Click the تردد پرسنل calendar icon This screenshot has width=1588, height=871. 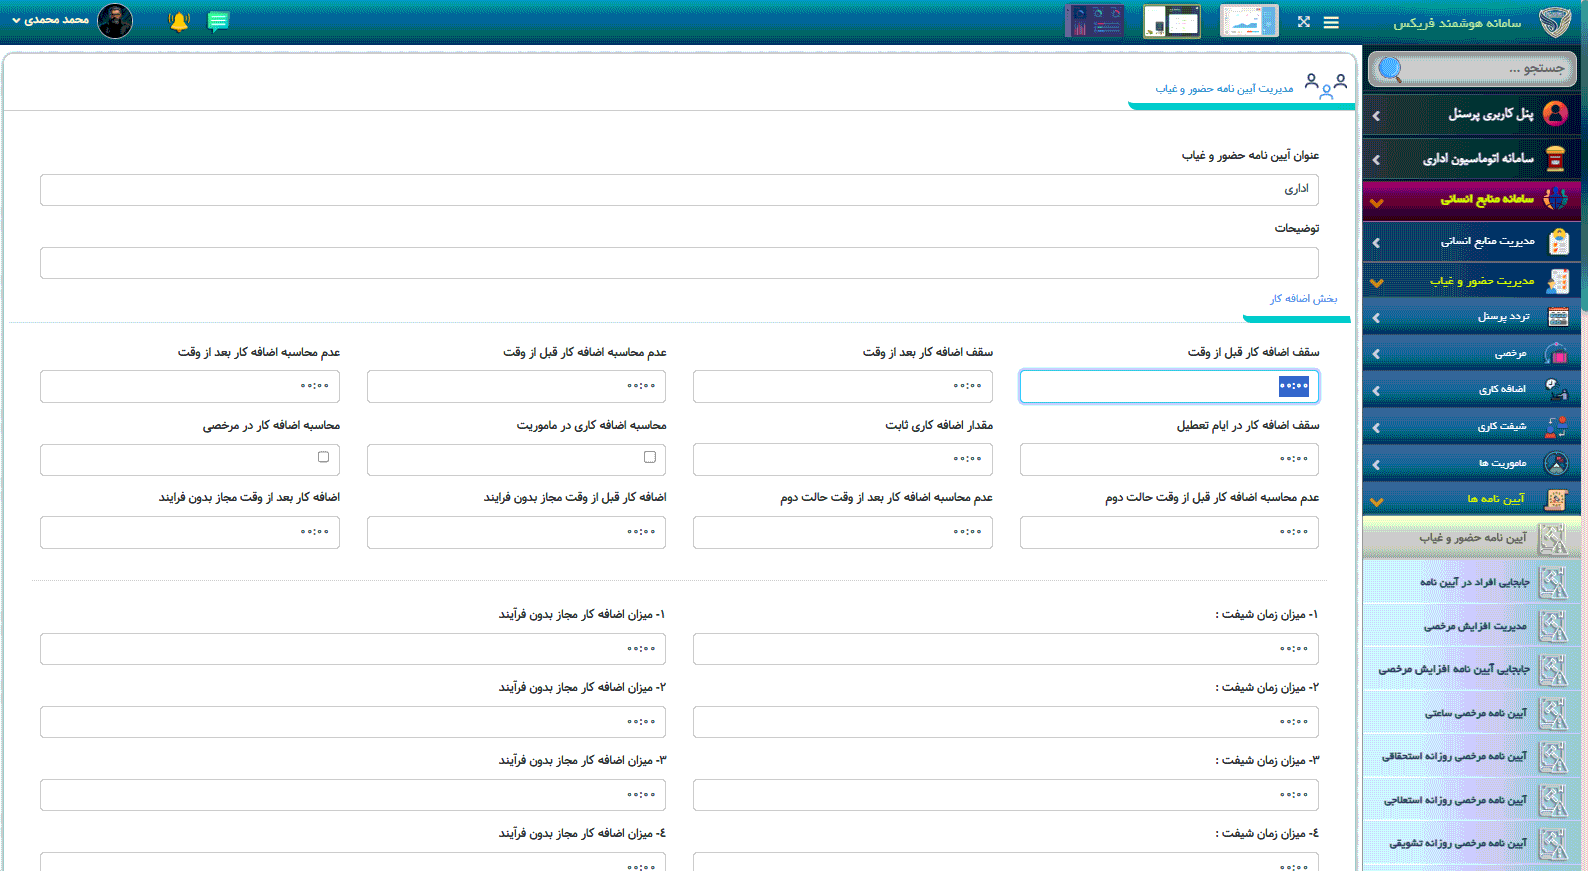(x=1557, y=318)
